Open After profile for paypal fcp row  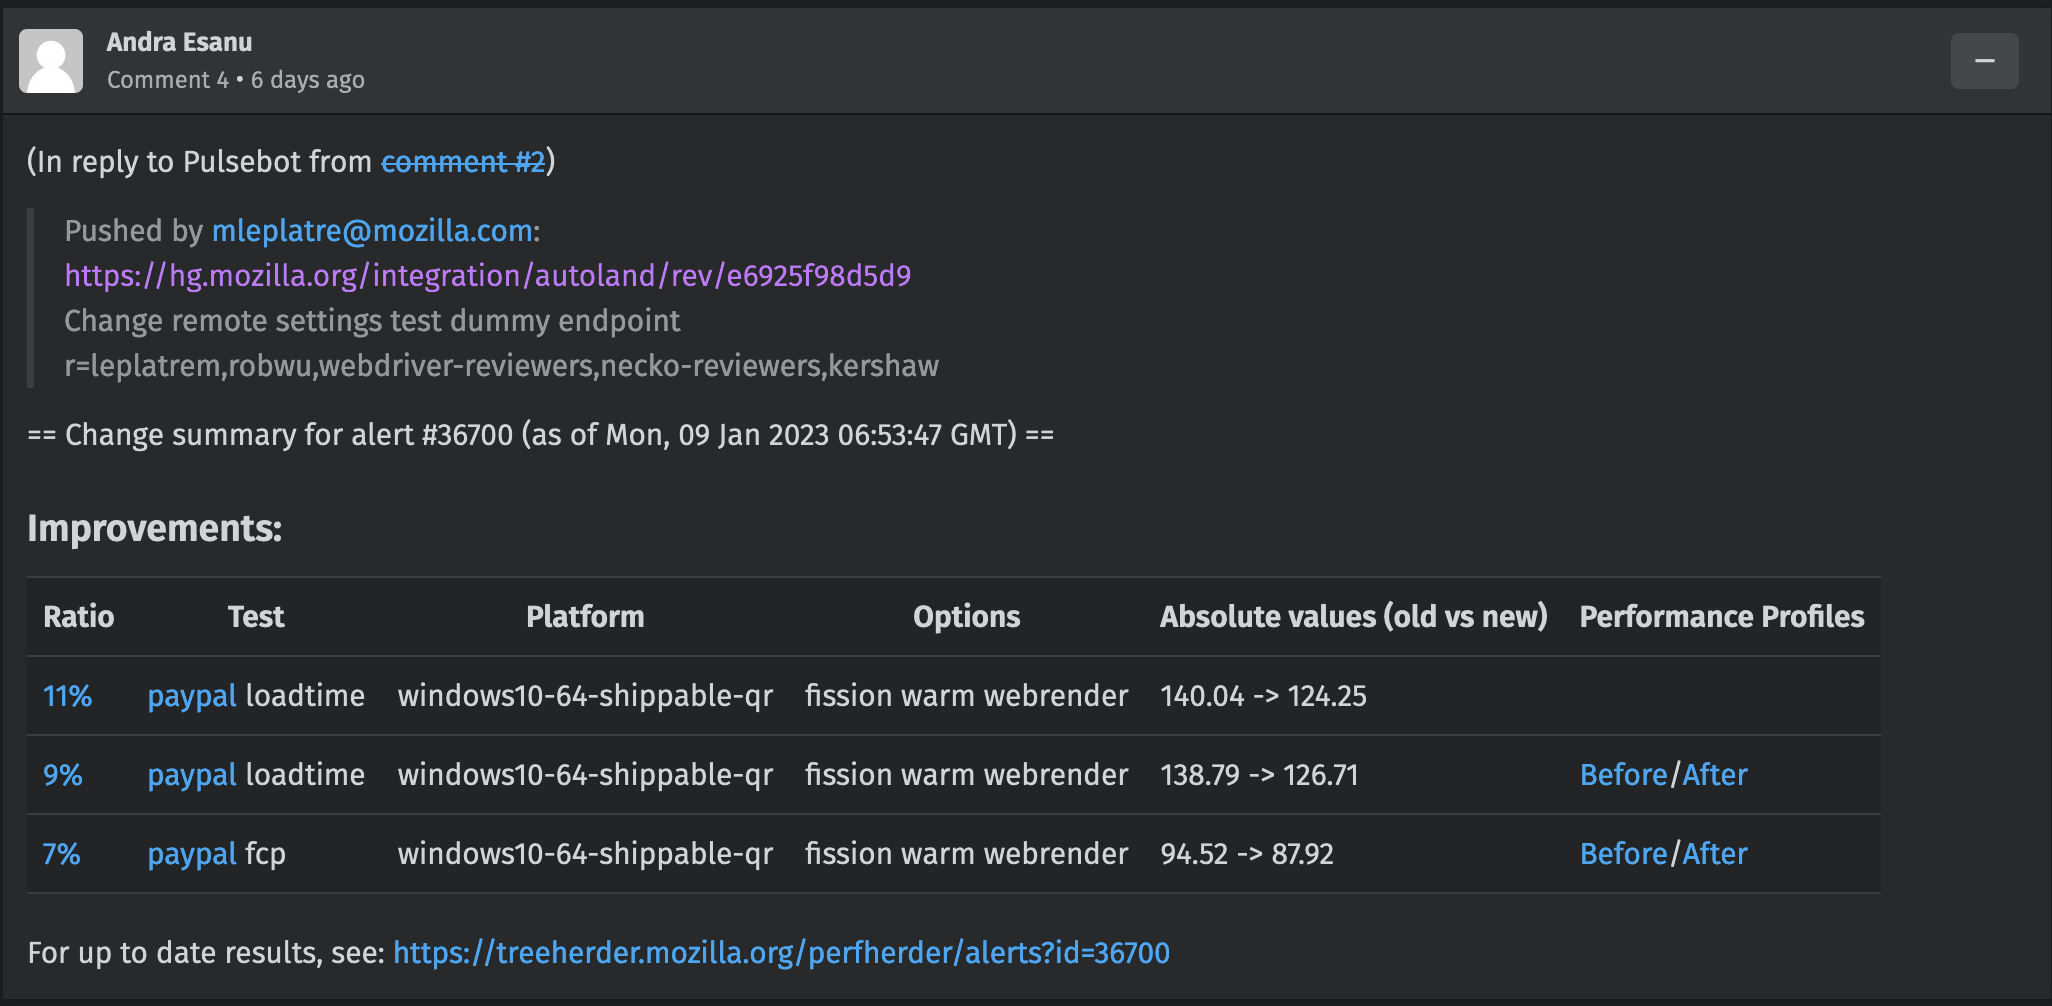(x=1715, y=854)
